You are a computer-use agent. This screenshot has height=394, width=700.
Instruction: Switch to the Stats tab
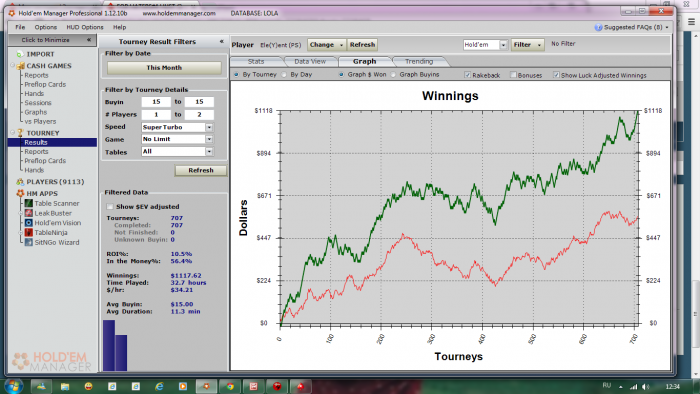(256, 62)
